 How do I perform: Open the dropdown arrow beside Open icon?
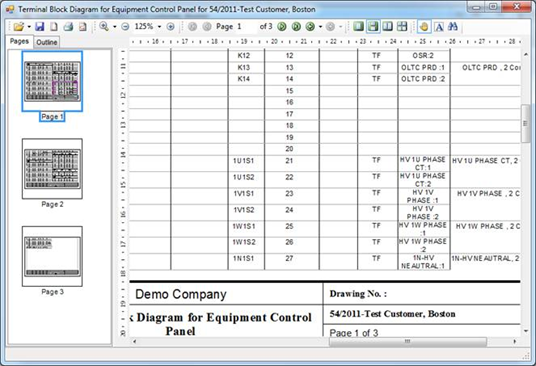[x=29, y=27]
